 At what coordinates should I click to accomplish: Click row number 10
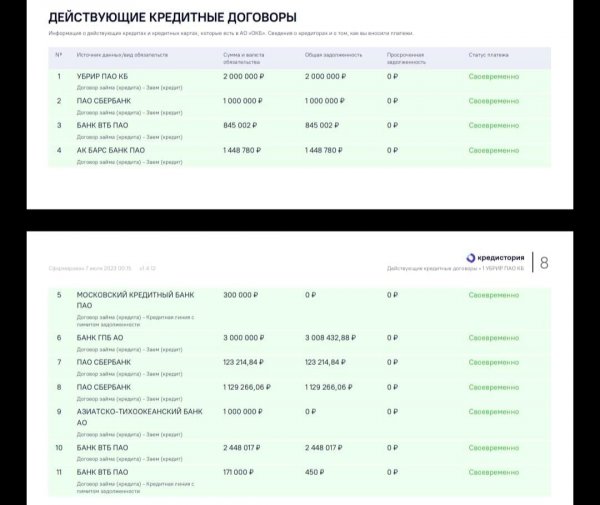tap(59, 448)
